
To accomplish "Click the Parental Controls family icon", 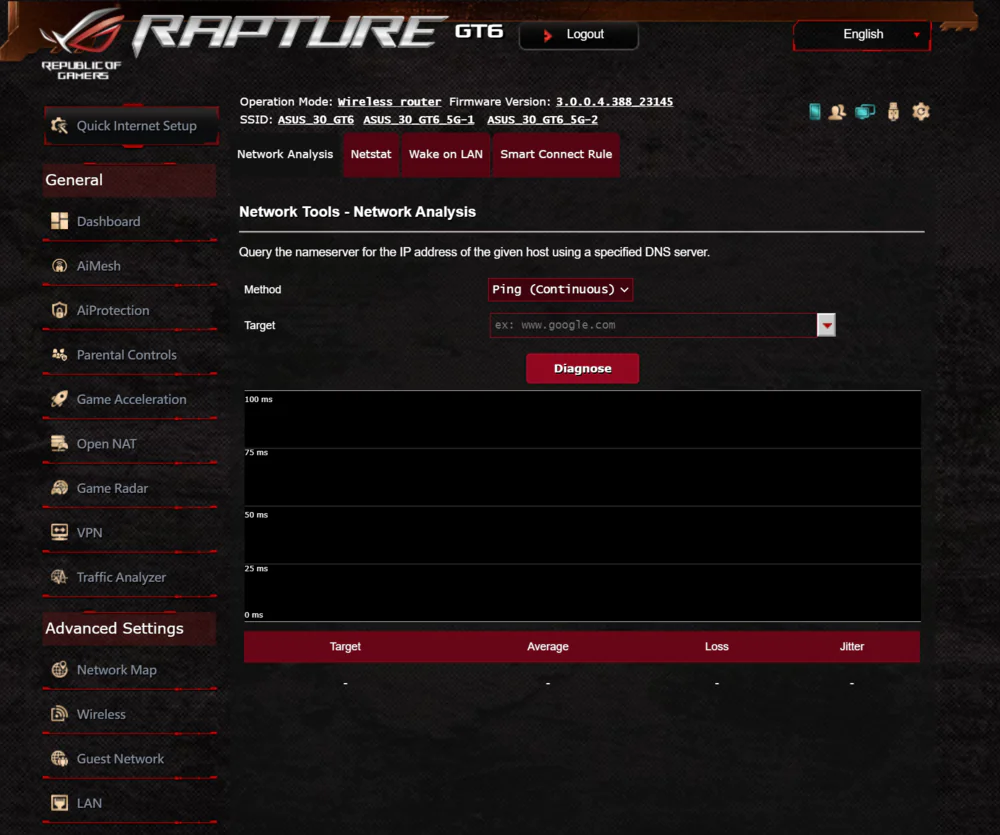I will click(x=59, y=355).
